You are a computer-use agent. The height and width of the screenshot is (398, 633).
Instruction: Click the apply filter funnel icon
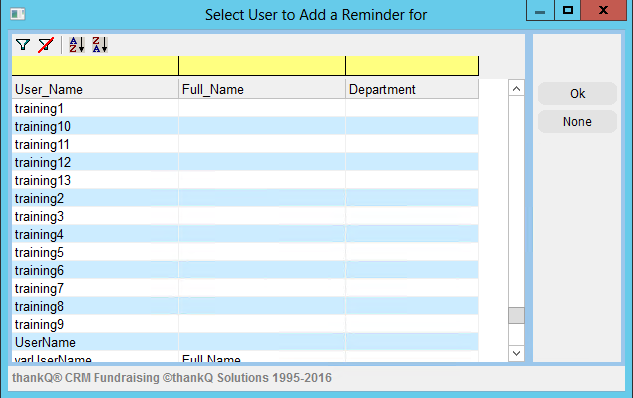(23, 44)
